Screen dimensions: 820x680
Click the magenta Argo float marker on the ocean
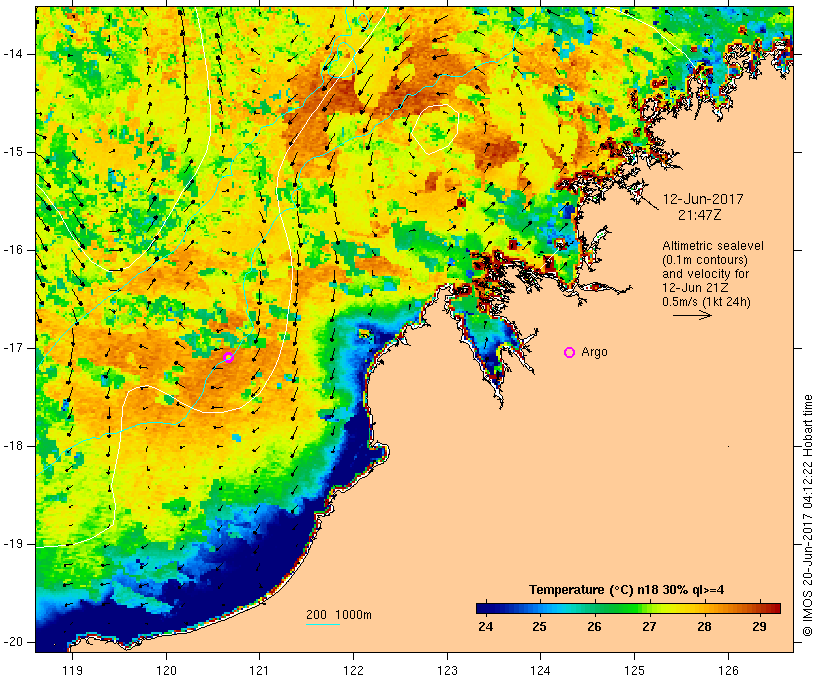coord(229,357)
